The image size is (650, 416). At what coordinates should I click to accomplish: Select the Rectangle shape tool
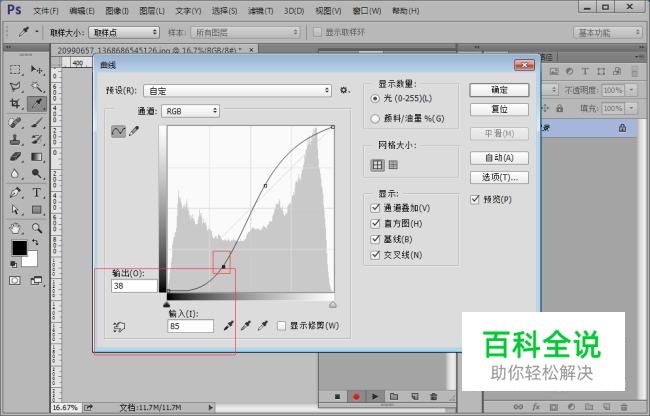click(x=37, y=210)
